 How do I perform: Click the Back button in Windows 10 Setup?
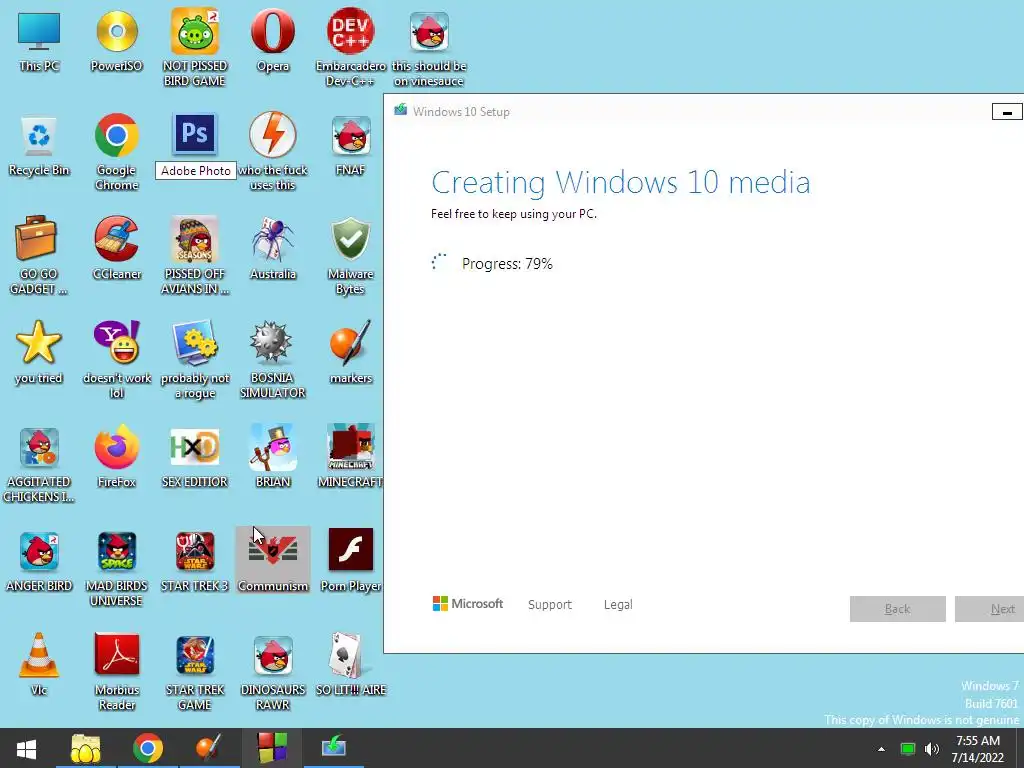click(x=897, y=609)
